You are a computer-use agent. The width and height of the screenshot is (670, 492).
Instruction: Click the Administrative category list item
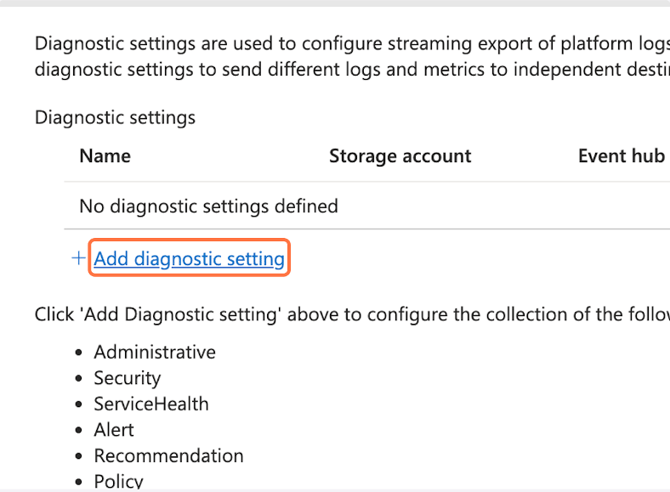click(154, 352)
